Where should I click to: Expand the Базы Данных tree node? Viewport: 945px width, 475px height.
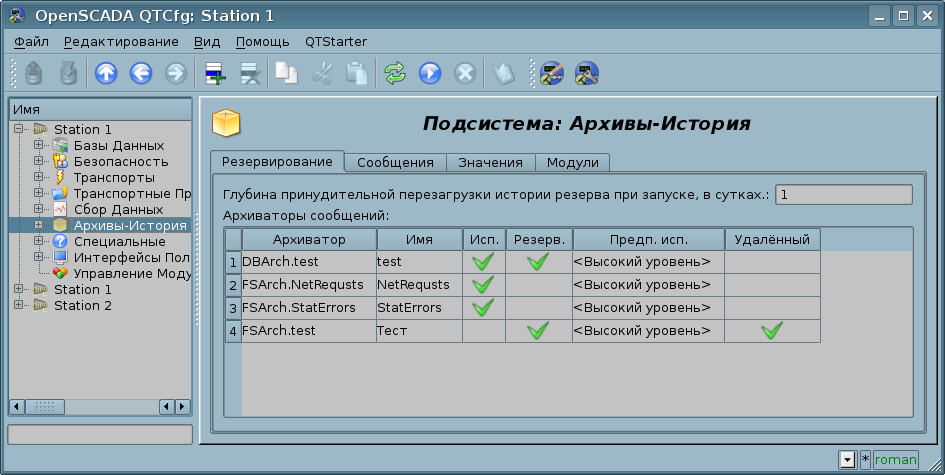[39, 146]
